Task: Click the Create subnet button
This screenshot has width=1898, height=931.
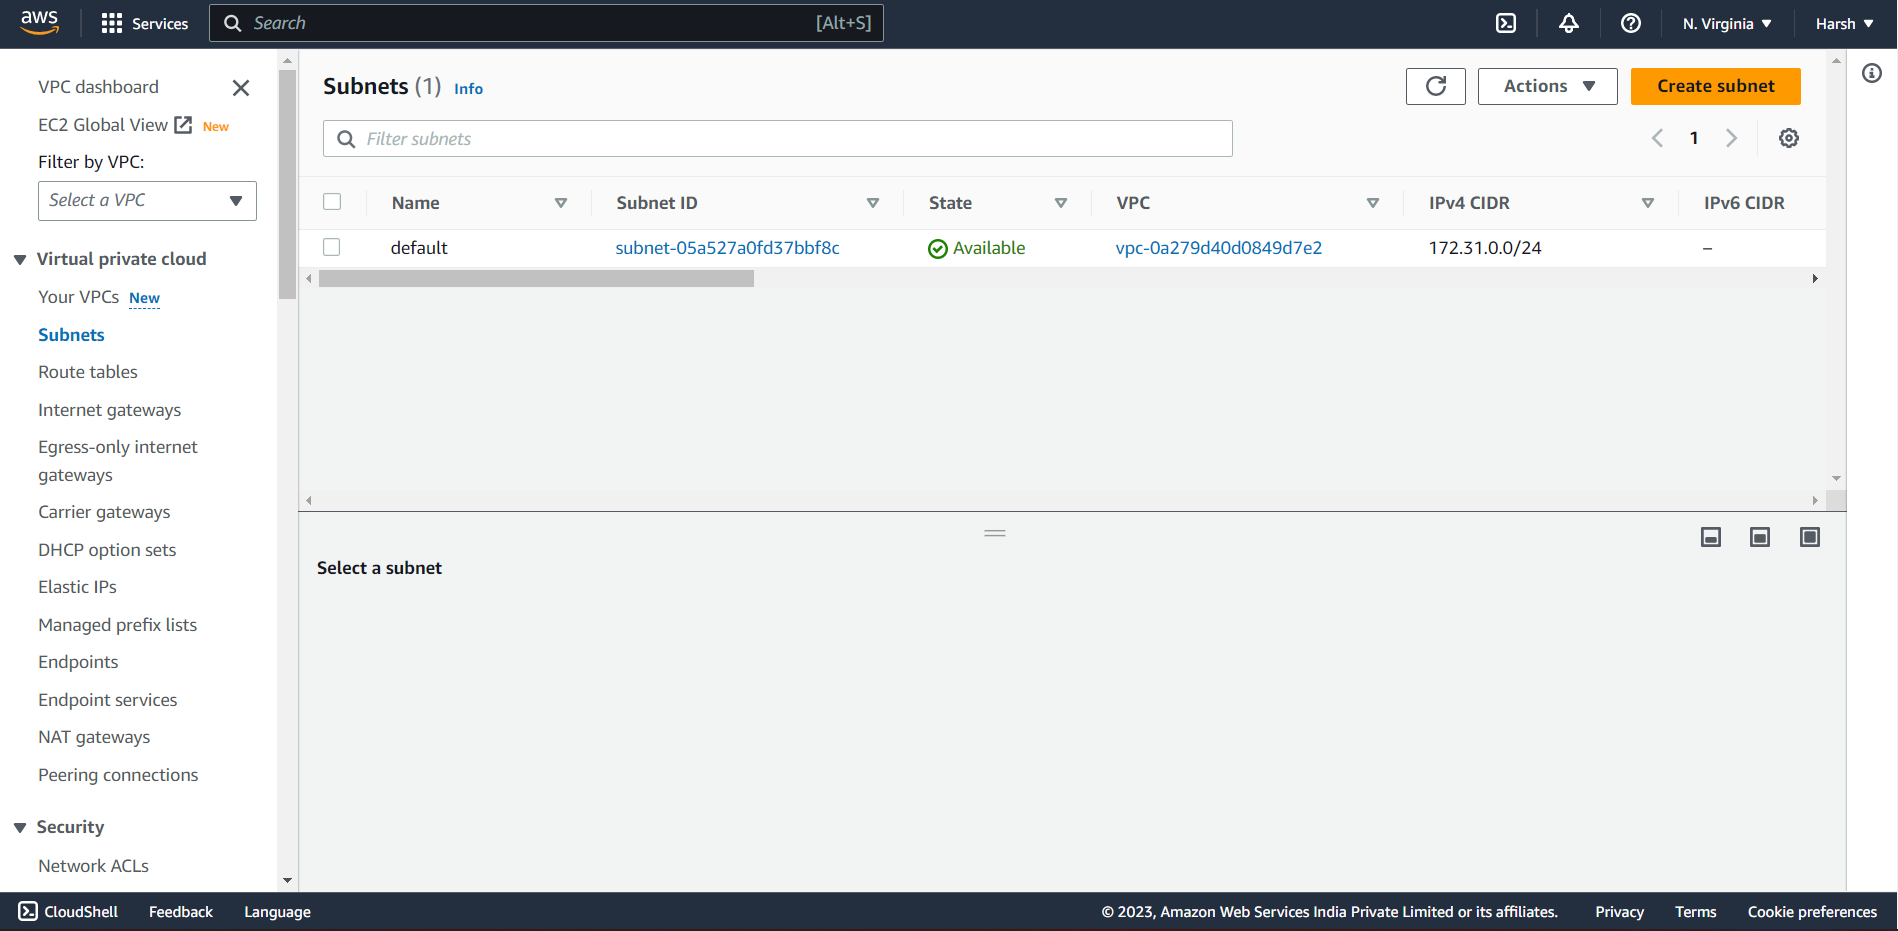Action: 1715,86
